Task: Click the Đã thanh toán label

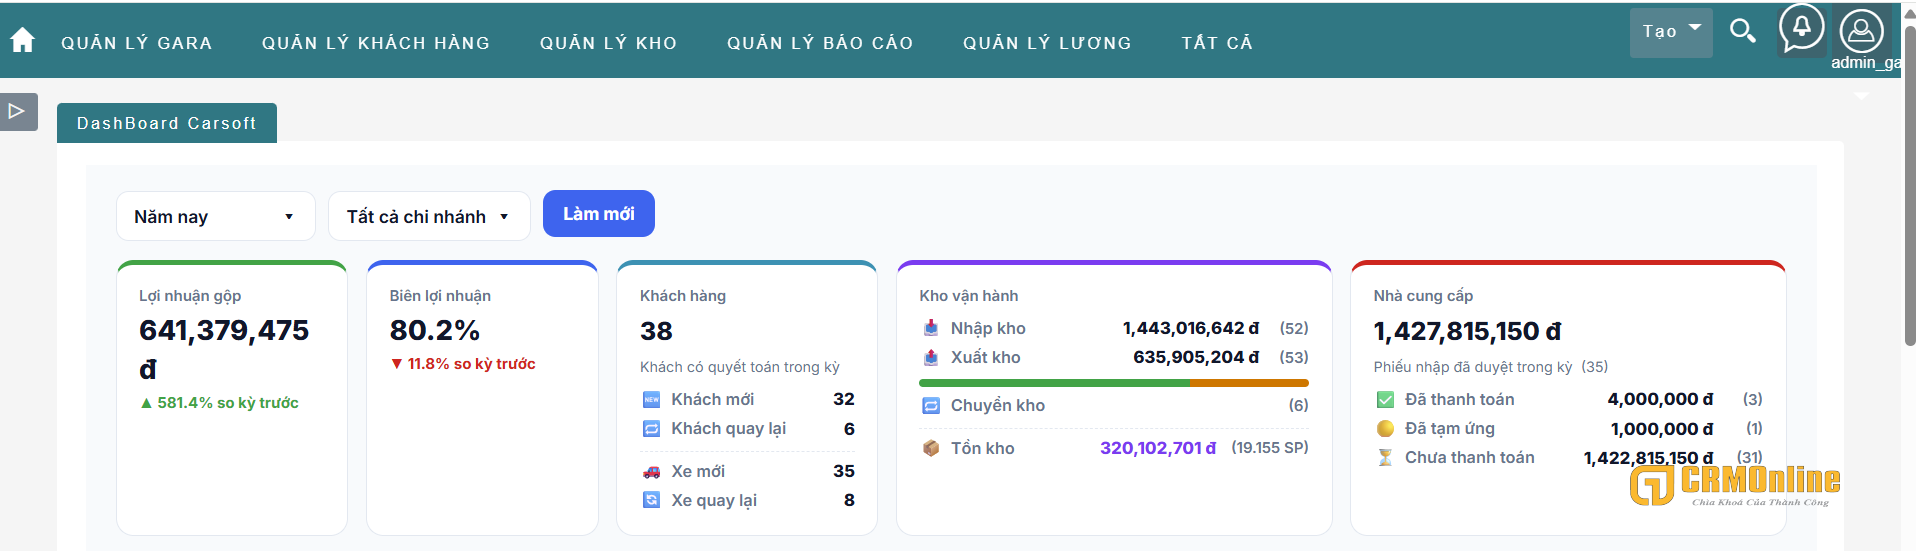Action: 1460,399
